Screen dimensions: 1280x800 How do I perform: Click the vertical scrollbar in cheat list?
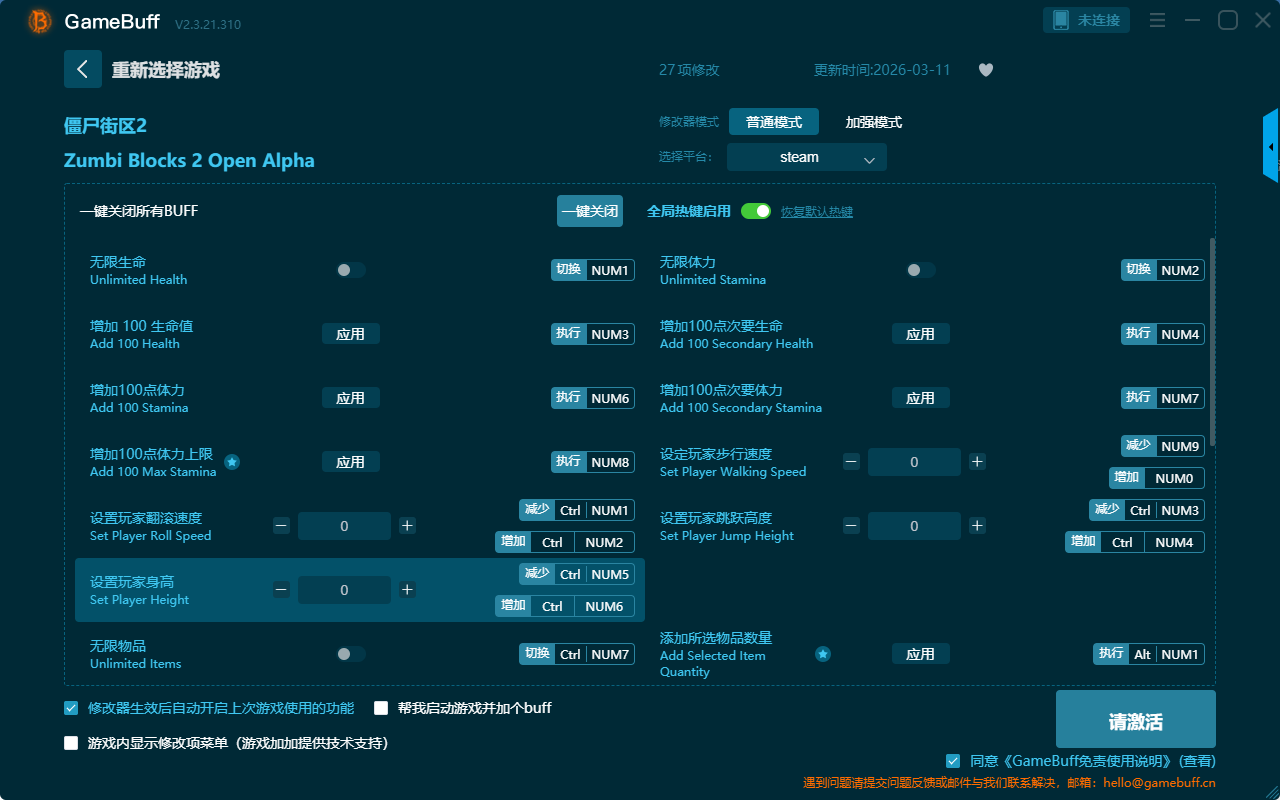tap(1213, 340)
